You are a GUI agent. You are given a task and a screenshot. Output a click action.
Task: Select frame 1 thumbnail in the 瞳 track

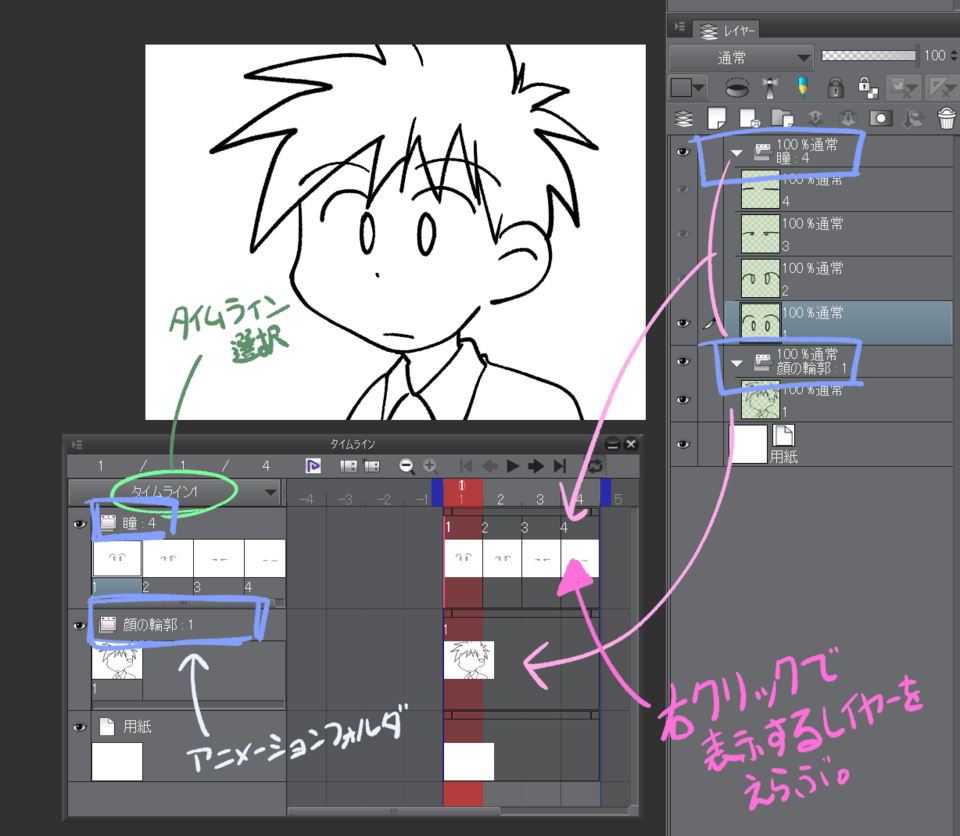[117, 557]
